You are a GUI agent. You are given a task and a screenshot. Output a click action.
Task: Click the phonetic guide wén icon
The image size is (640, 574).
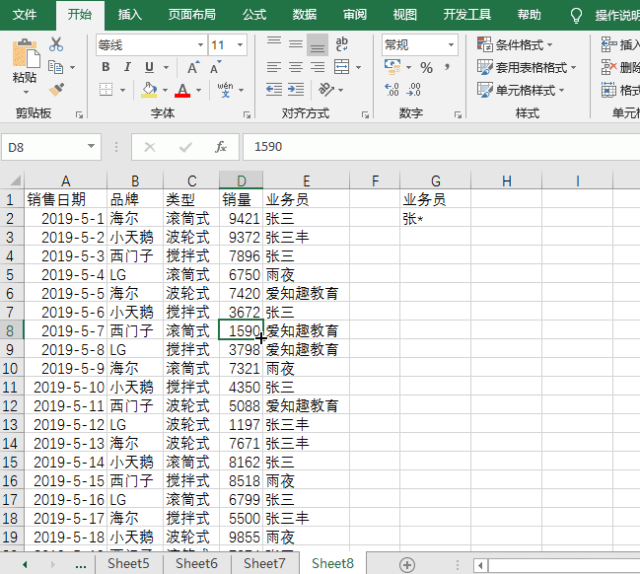click(x=225, y=90)
